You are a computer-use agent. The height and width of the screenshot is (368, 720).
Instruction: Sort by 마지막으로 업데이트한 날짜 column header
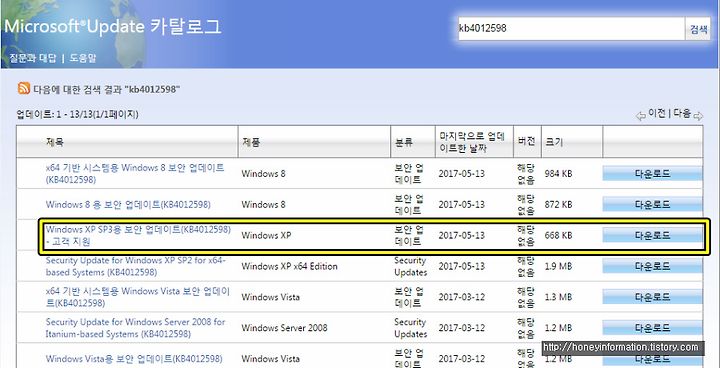coord(472,142)
